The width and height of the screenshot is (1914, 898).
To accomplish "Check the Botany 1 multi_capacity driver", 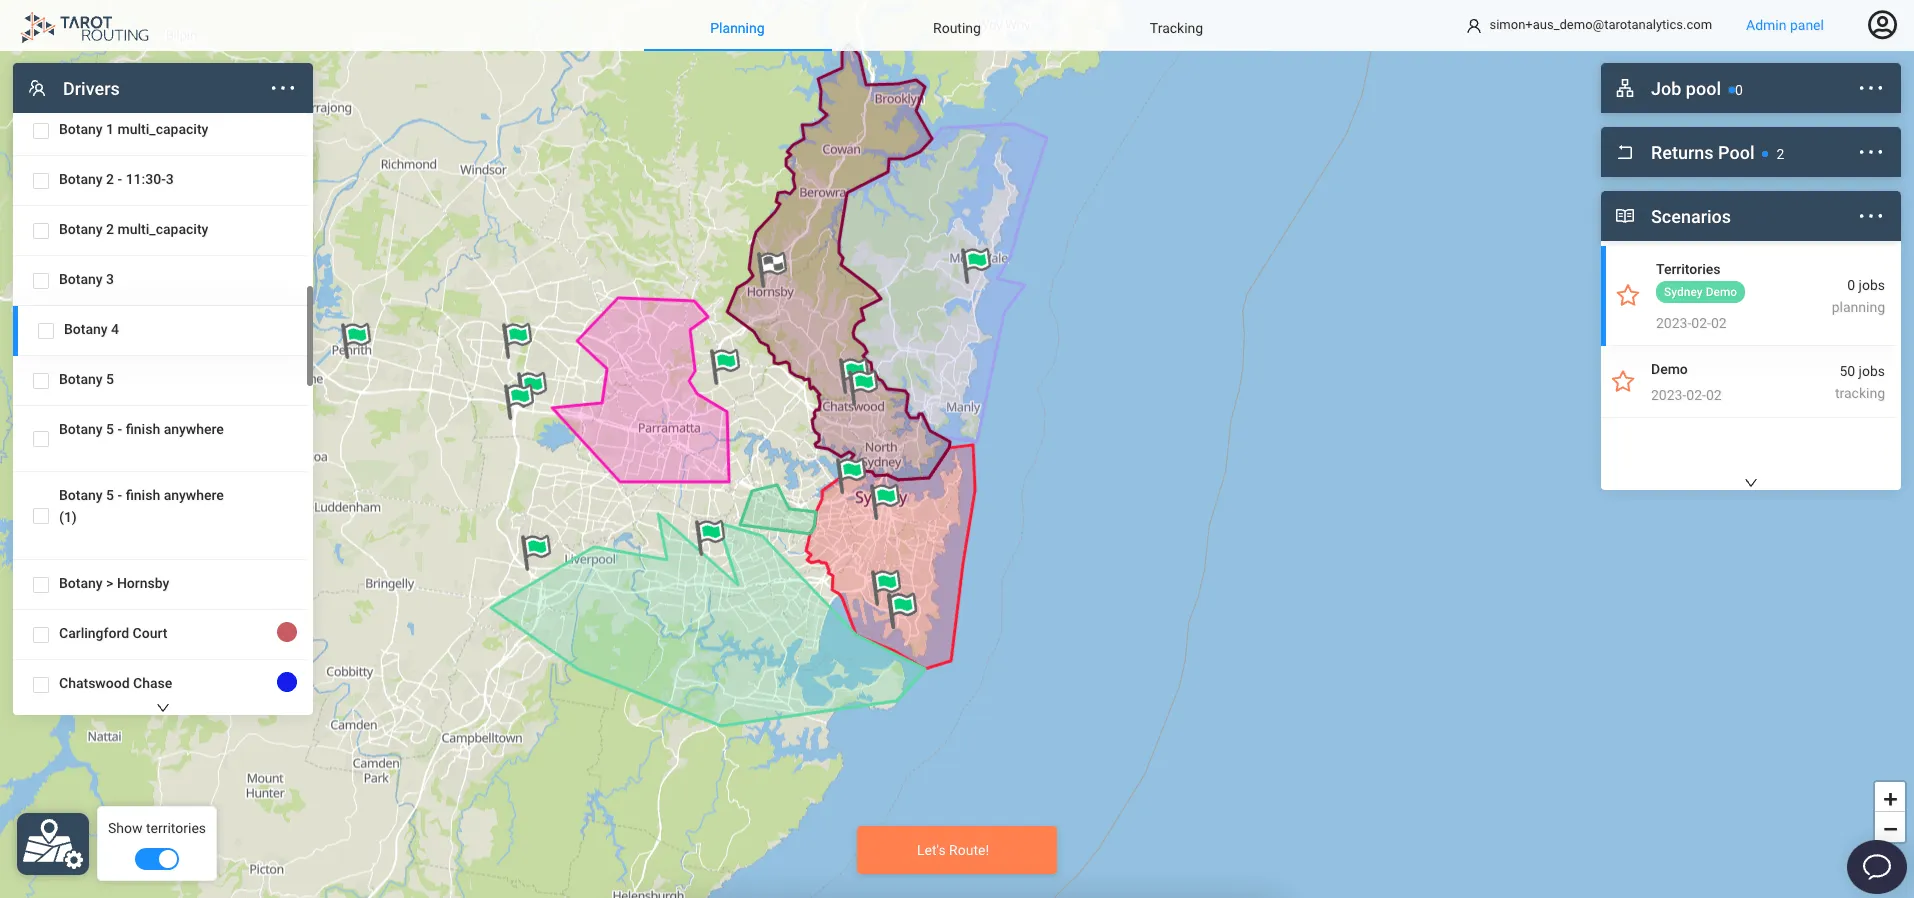I will (41, 131).
